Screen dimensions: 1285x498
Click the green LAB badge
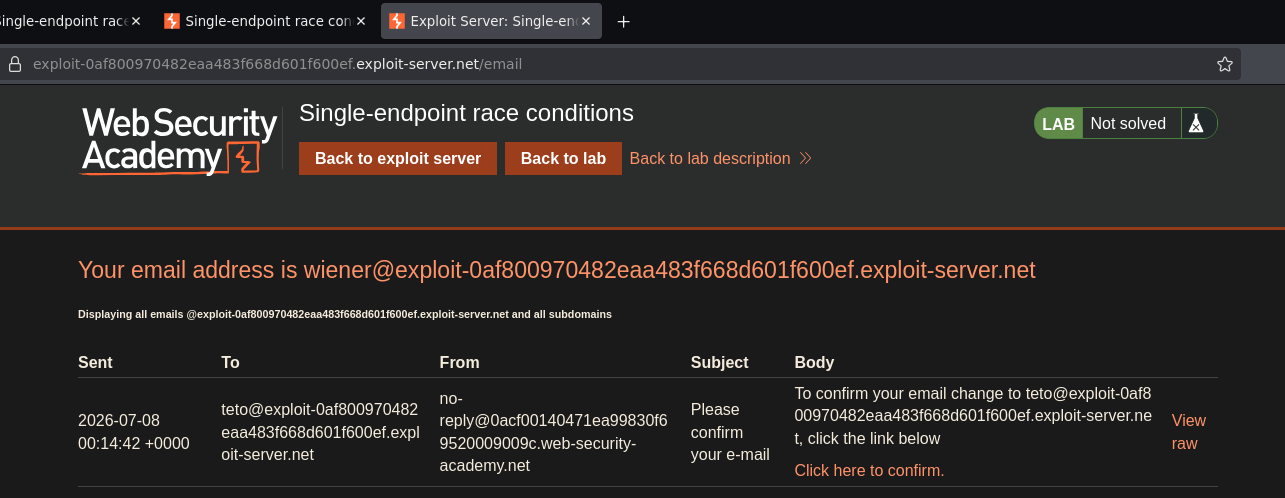(x=1058, y=124)
